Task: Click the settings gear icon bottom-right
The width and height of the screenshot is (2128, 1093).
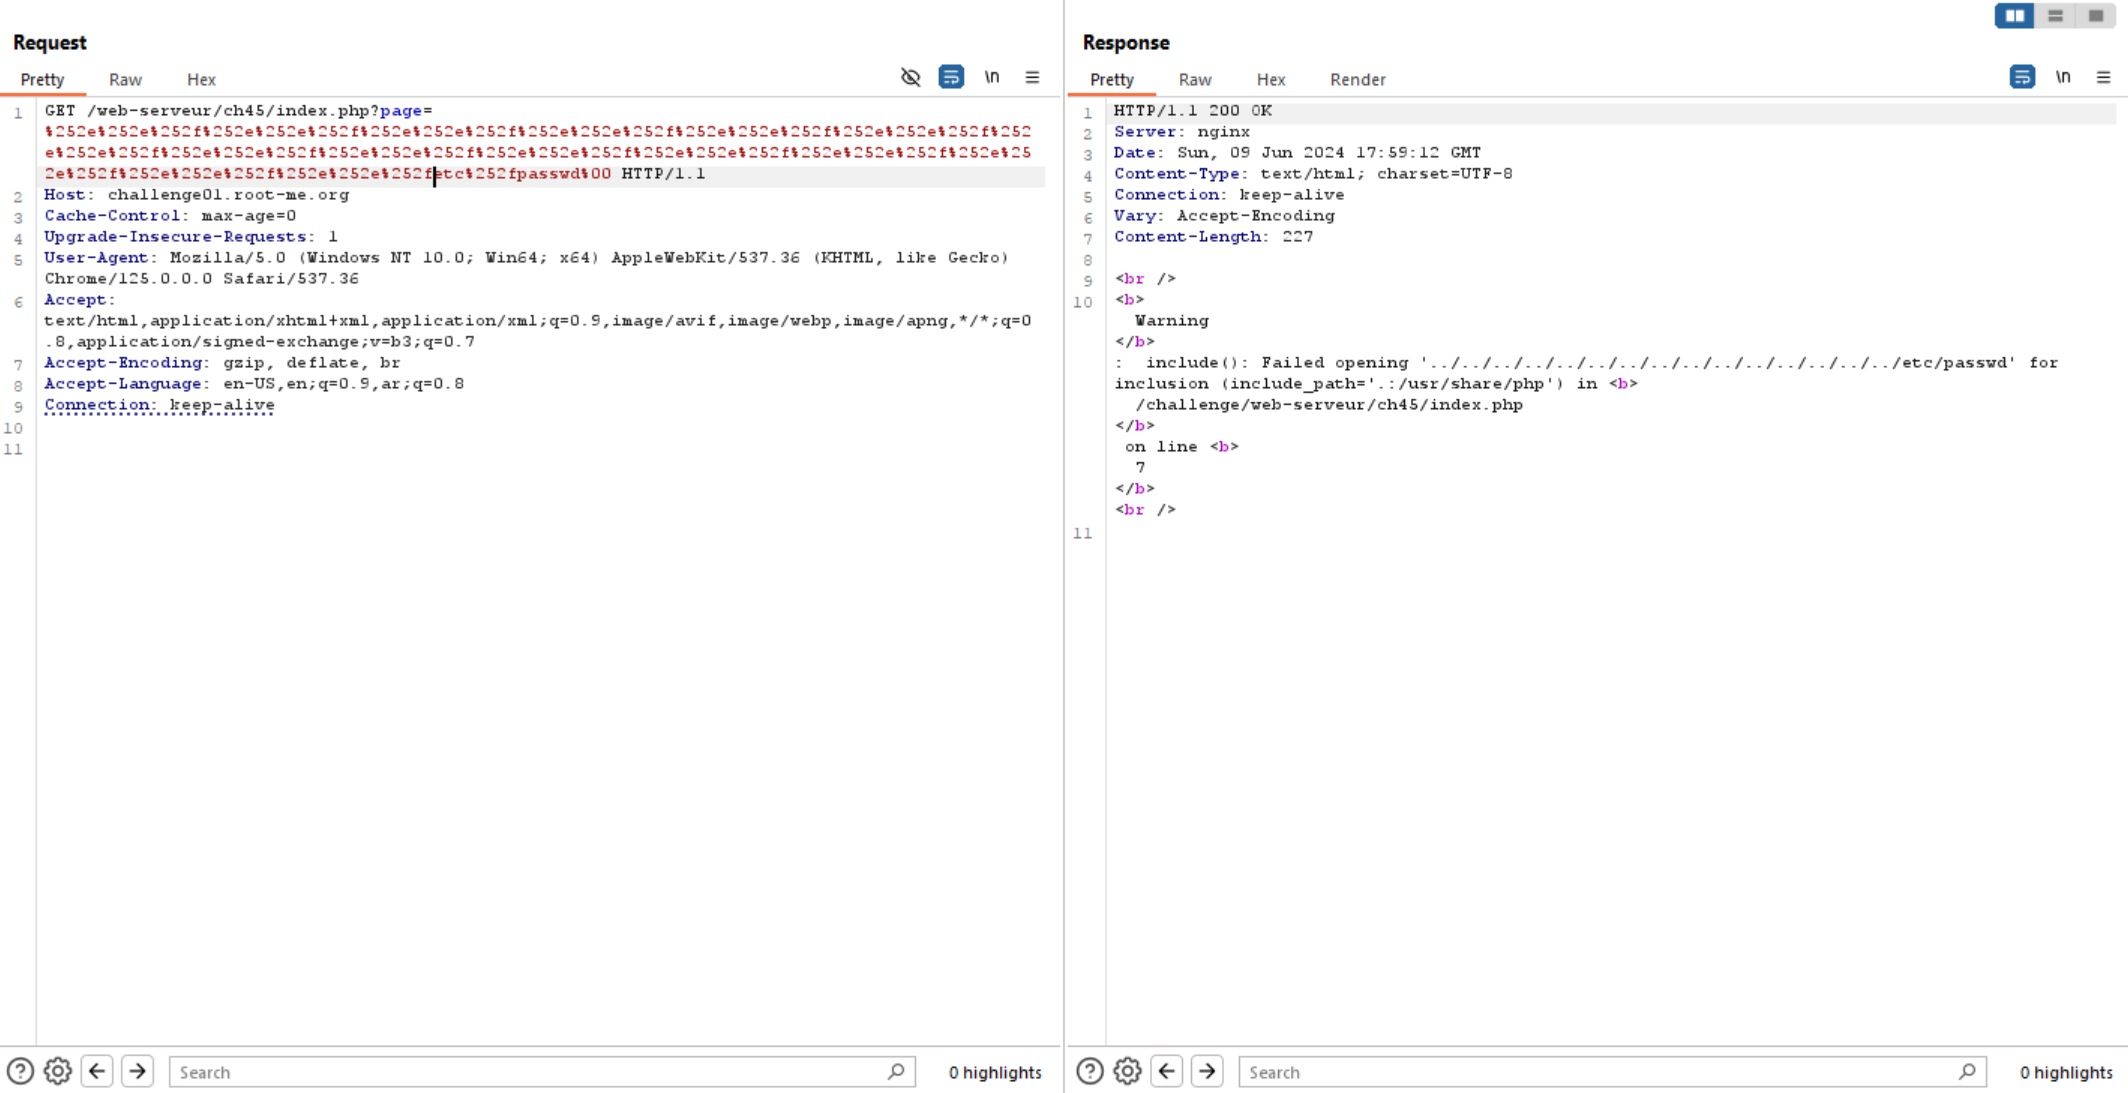Action: (1129, 1072)
